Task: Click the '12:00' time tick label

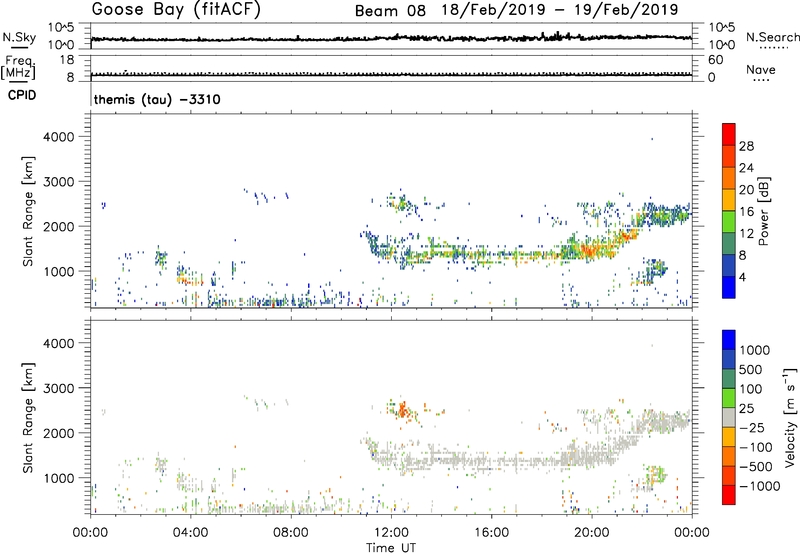Action: tap(391, 533)
